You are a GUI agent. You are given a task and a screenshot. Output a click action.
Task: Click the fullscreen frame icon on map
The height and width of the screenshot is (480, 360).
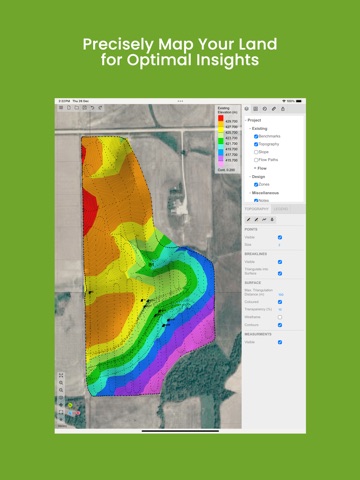pos(61,412)
